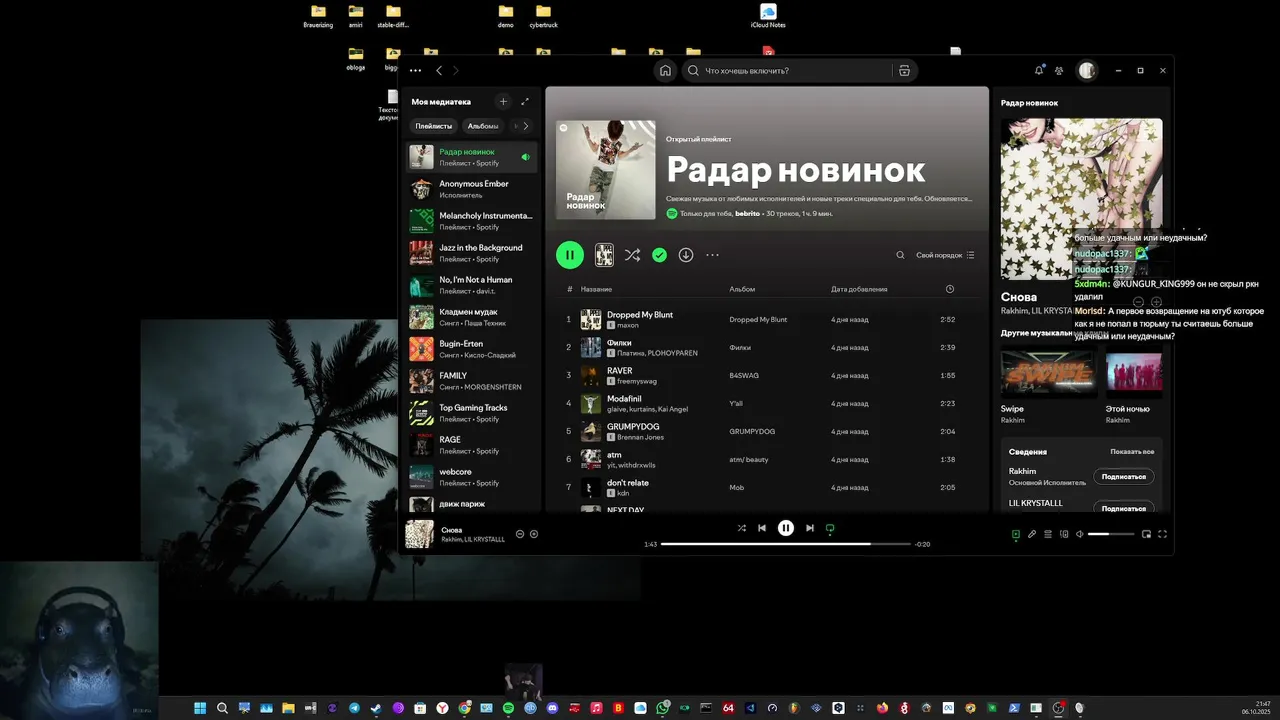Screen dimensions: 1280x720
Task: Filter the library by Альбомы
Action: coord(483,126)
